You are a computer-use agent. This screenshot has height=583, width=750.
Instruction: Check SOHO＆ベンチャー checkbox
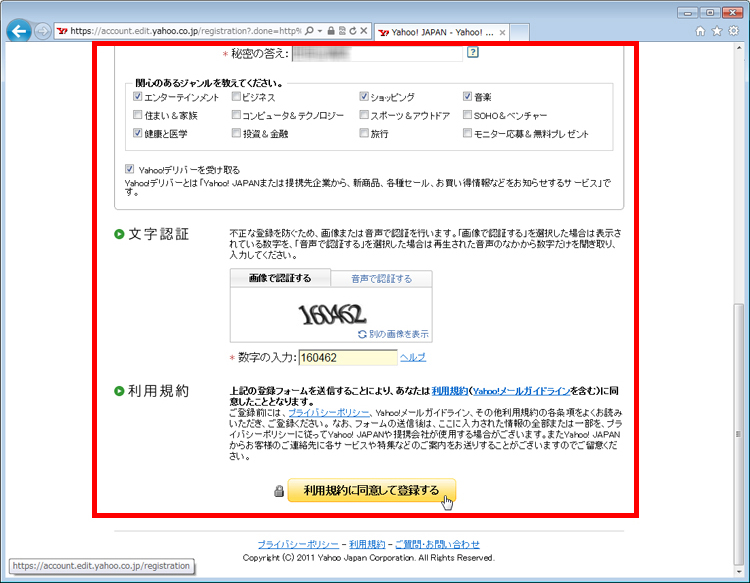coord(467,115)
